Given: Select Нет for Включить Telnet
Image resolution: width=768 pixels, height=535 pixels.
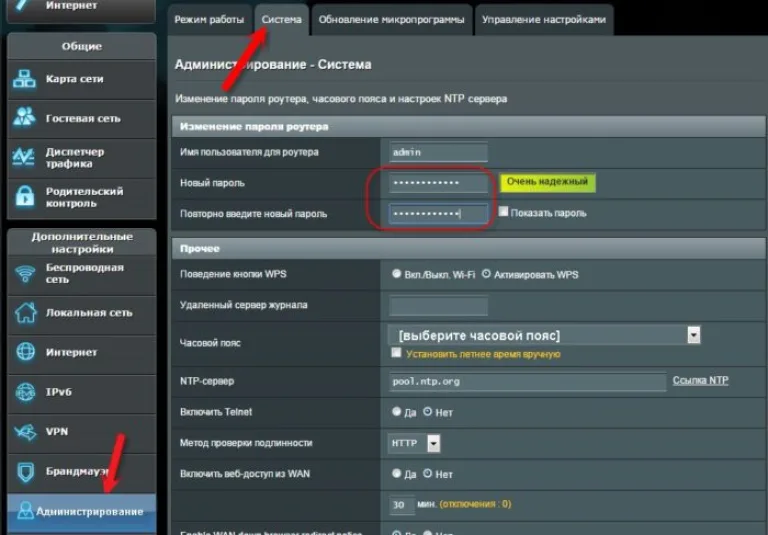Looking at the screenshot, I should point(428,412).
